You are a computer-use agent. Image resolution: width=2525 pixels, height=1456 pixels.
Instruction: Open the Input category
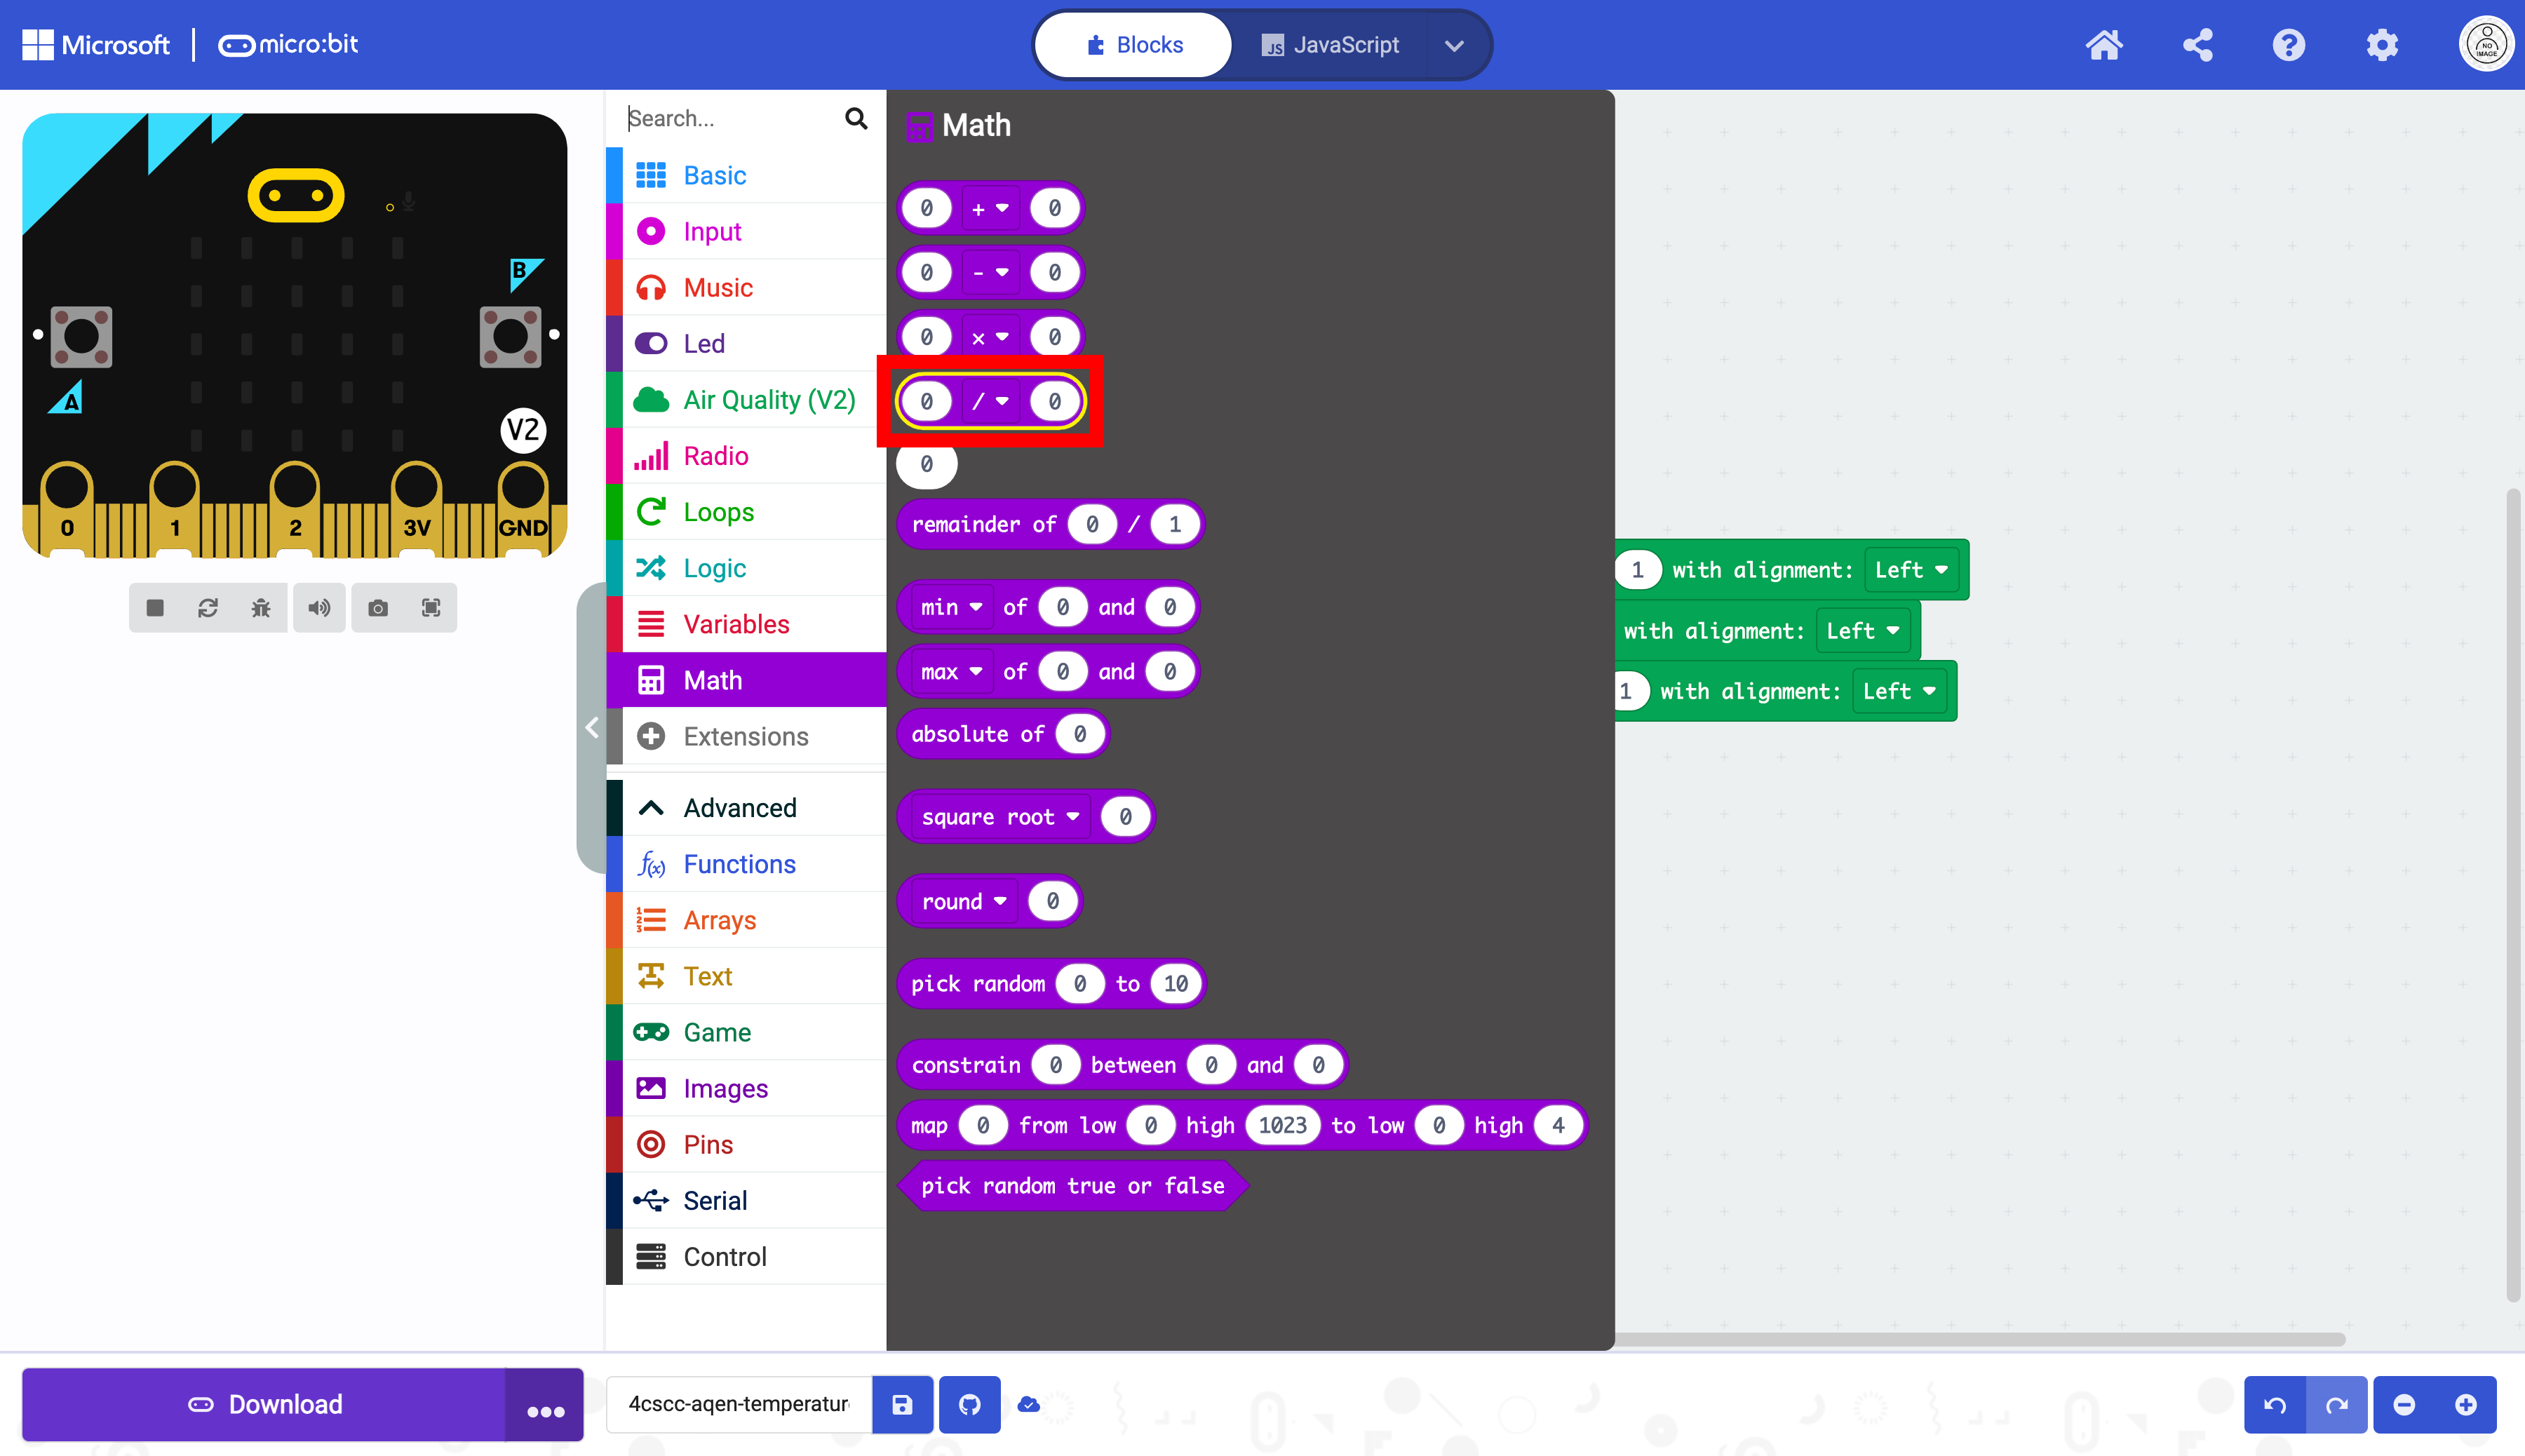pyautogui.click(x=746, y=231)
